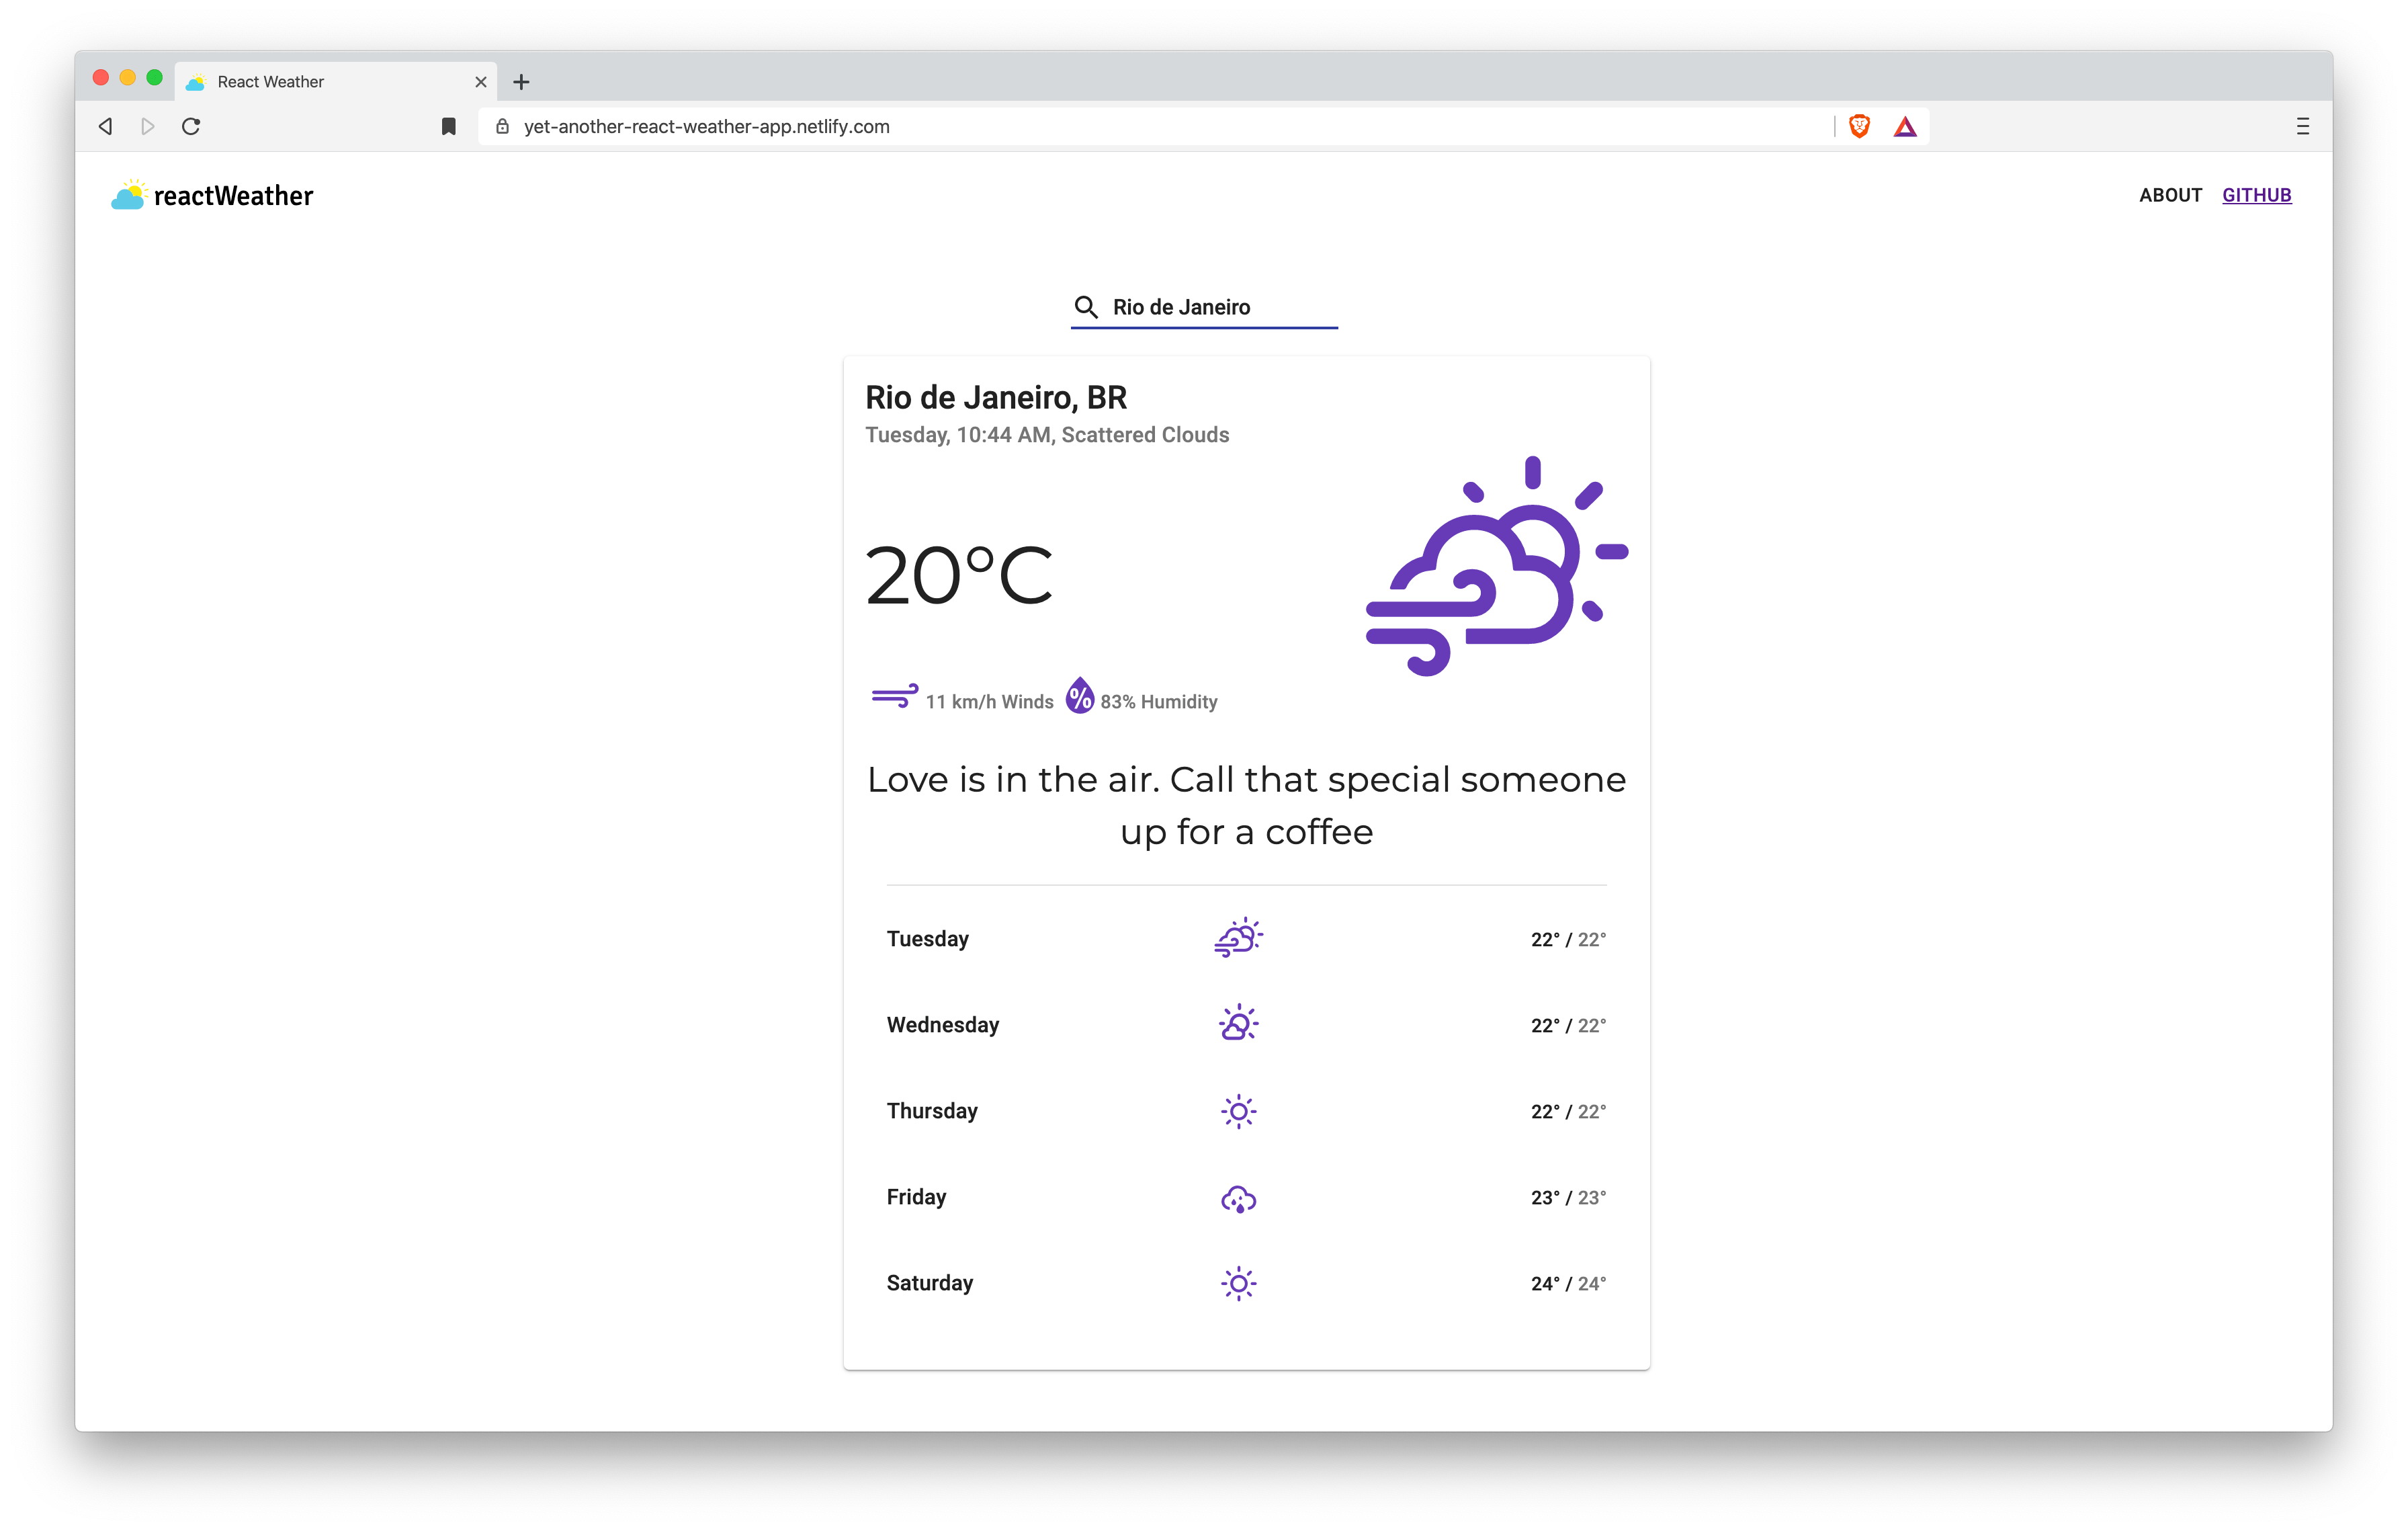Click Saturday's sunny forecast icon
This screenshot has height=1531, width=2408.
pos(1239,1283)
